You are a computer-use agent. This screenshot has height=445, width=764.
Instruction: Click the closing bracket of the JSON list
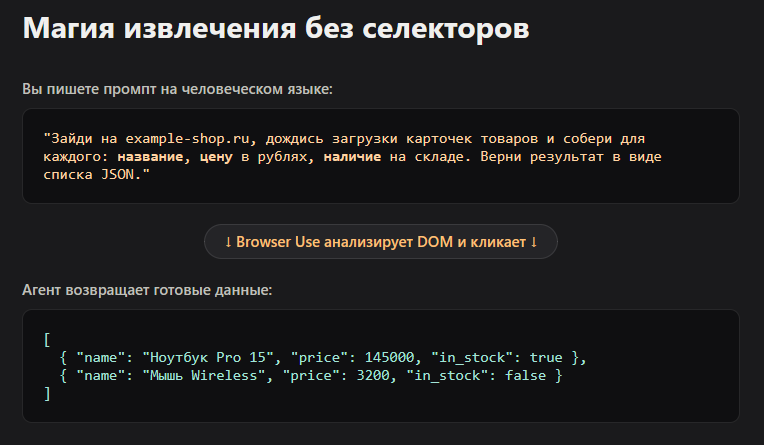[x=47, y=393]
